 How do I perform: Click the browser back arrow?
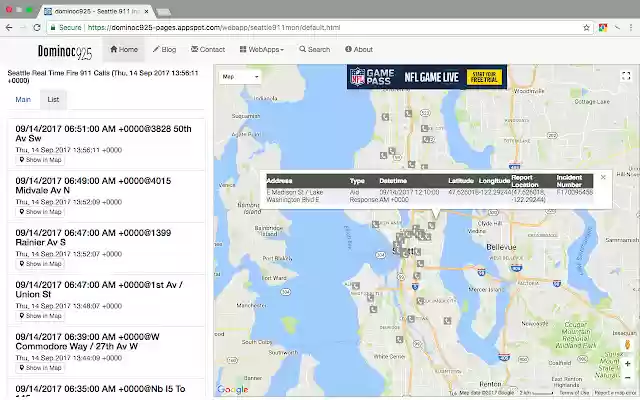pos(9,28)
